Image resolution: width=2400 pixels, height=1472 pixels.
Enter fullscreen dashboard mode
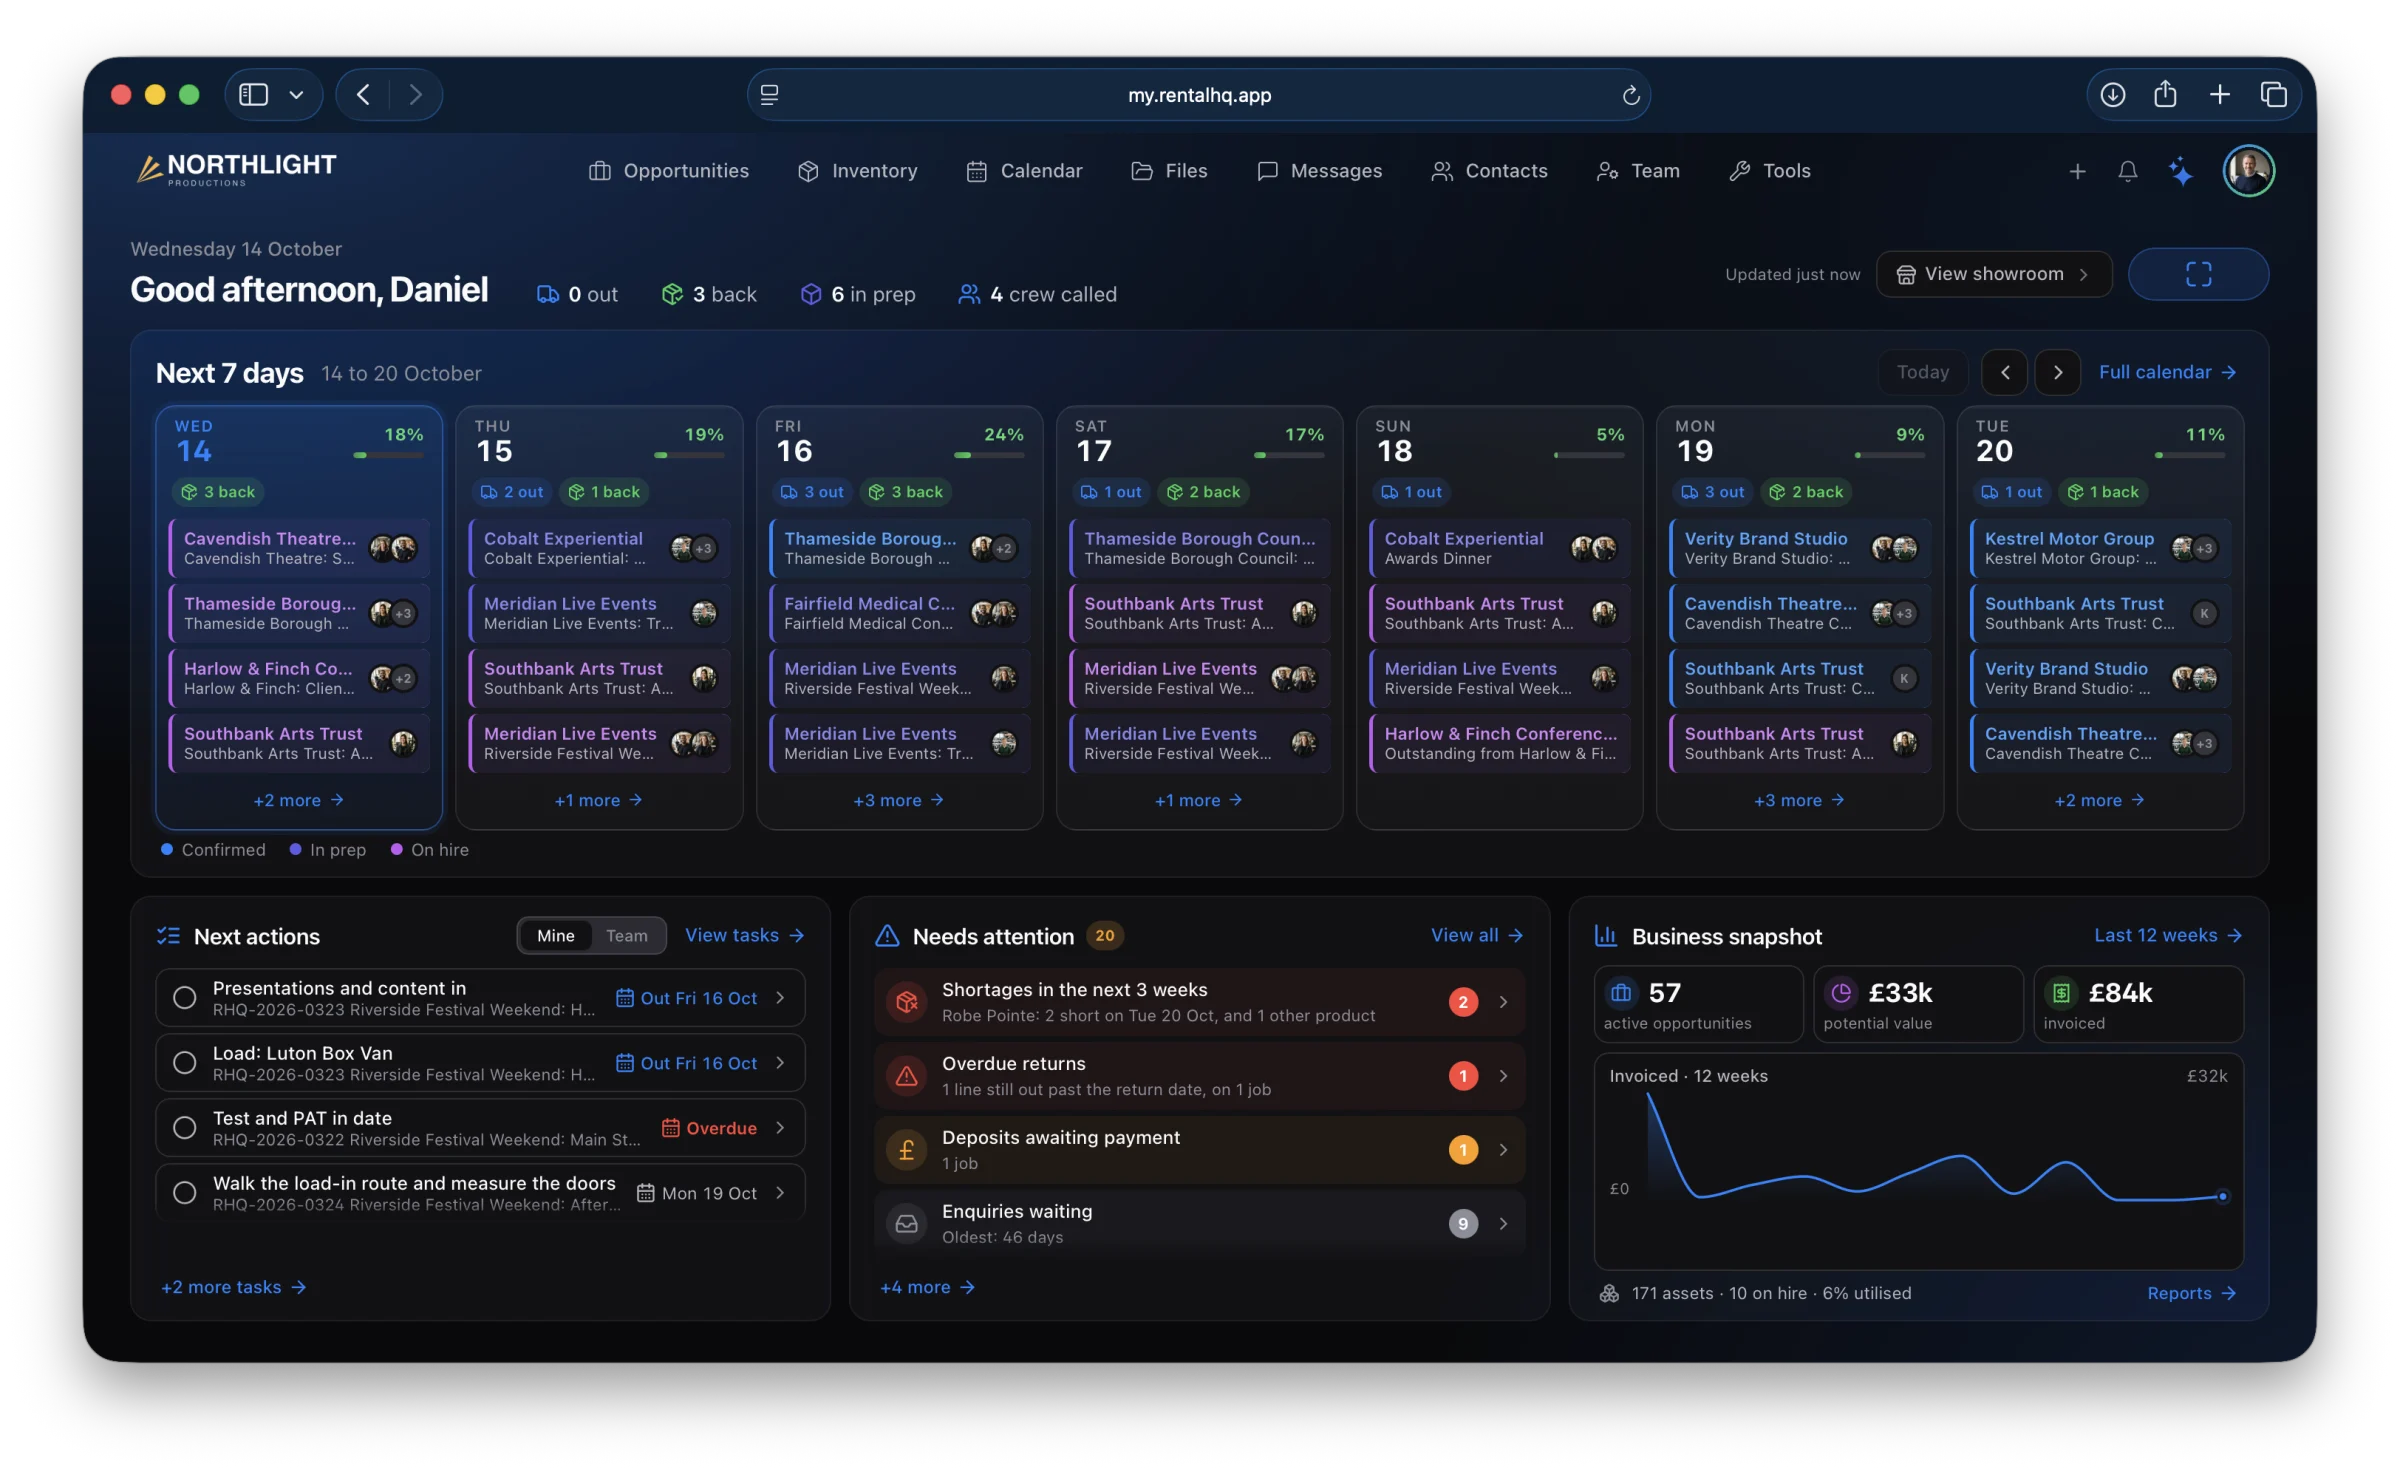(x=2198, y=274)
